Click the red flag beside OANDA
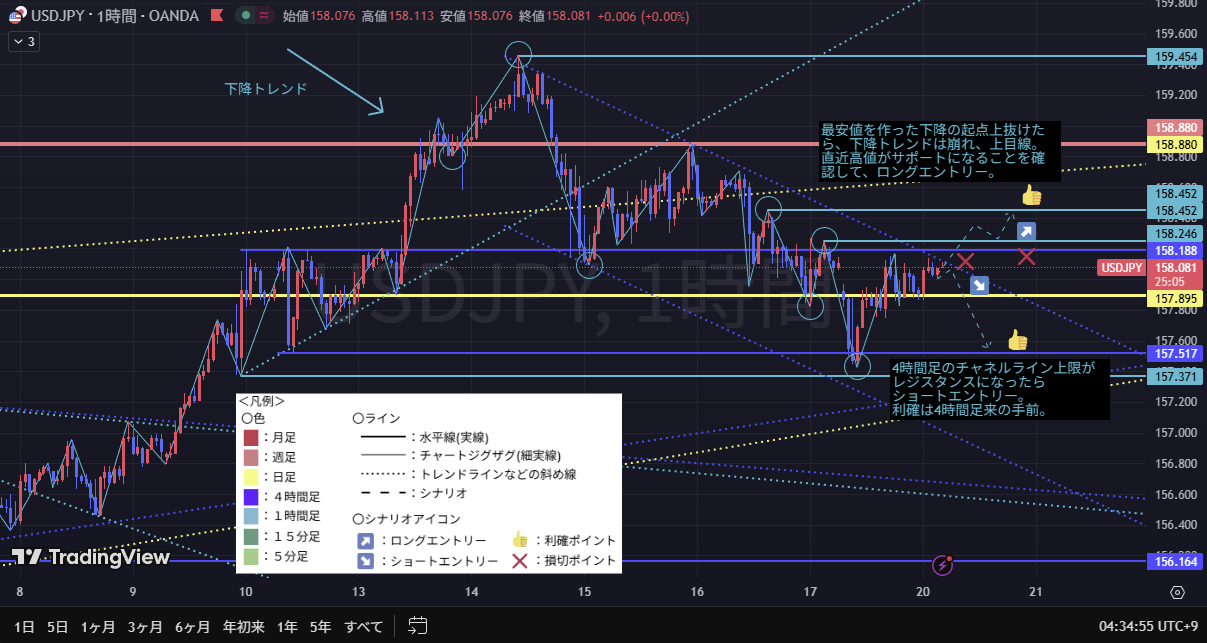Screen dimensions: 1207x643 click(213, 16)
